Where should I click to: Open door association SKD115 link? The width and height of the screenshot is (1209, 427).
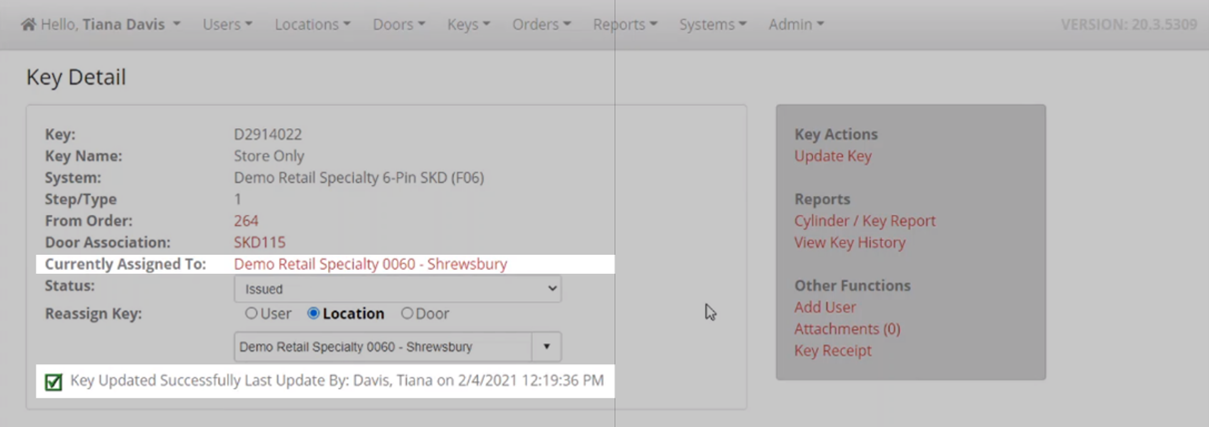tap(259, 242)
